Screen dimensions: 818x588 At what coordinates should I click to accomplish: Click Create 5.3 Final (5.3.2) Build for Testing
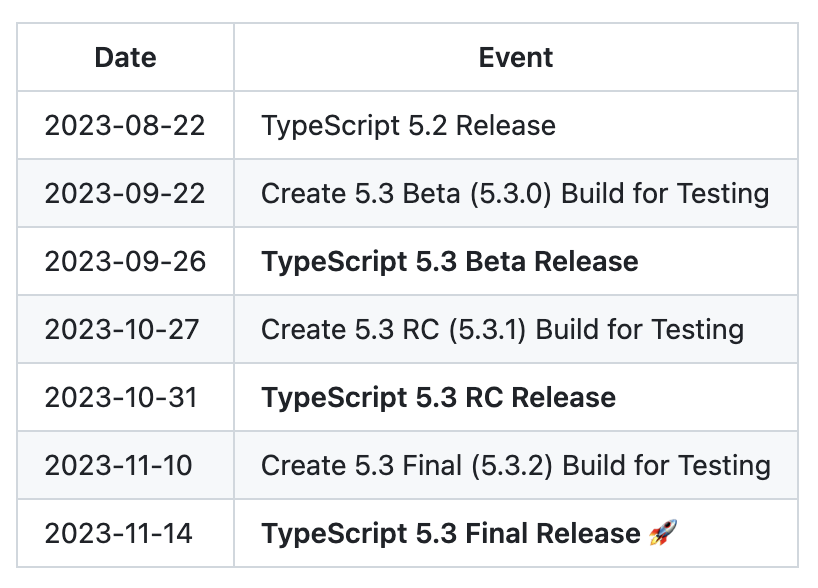pyautogui.click(x=516, y=465)
